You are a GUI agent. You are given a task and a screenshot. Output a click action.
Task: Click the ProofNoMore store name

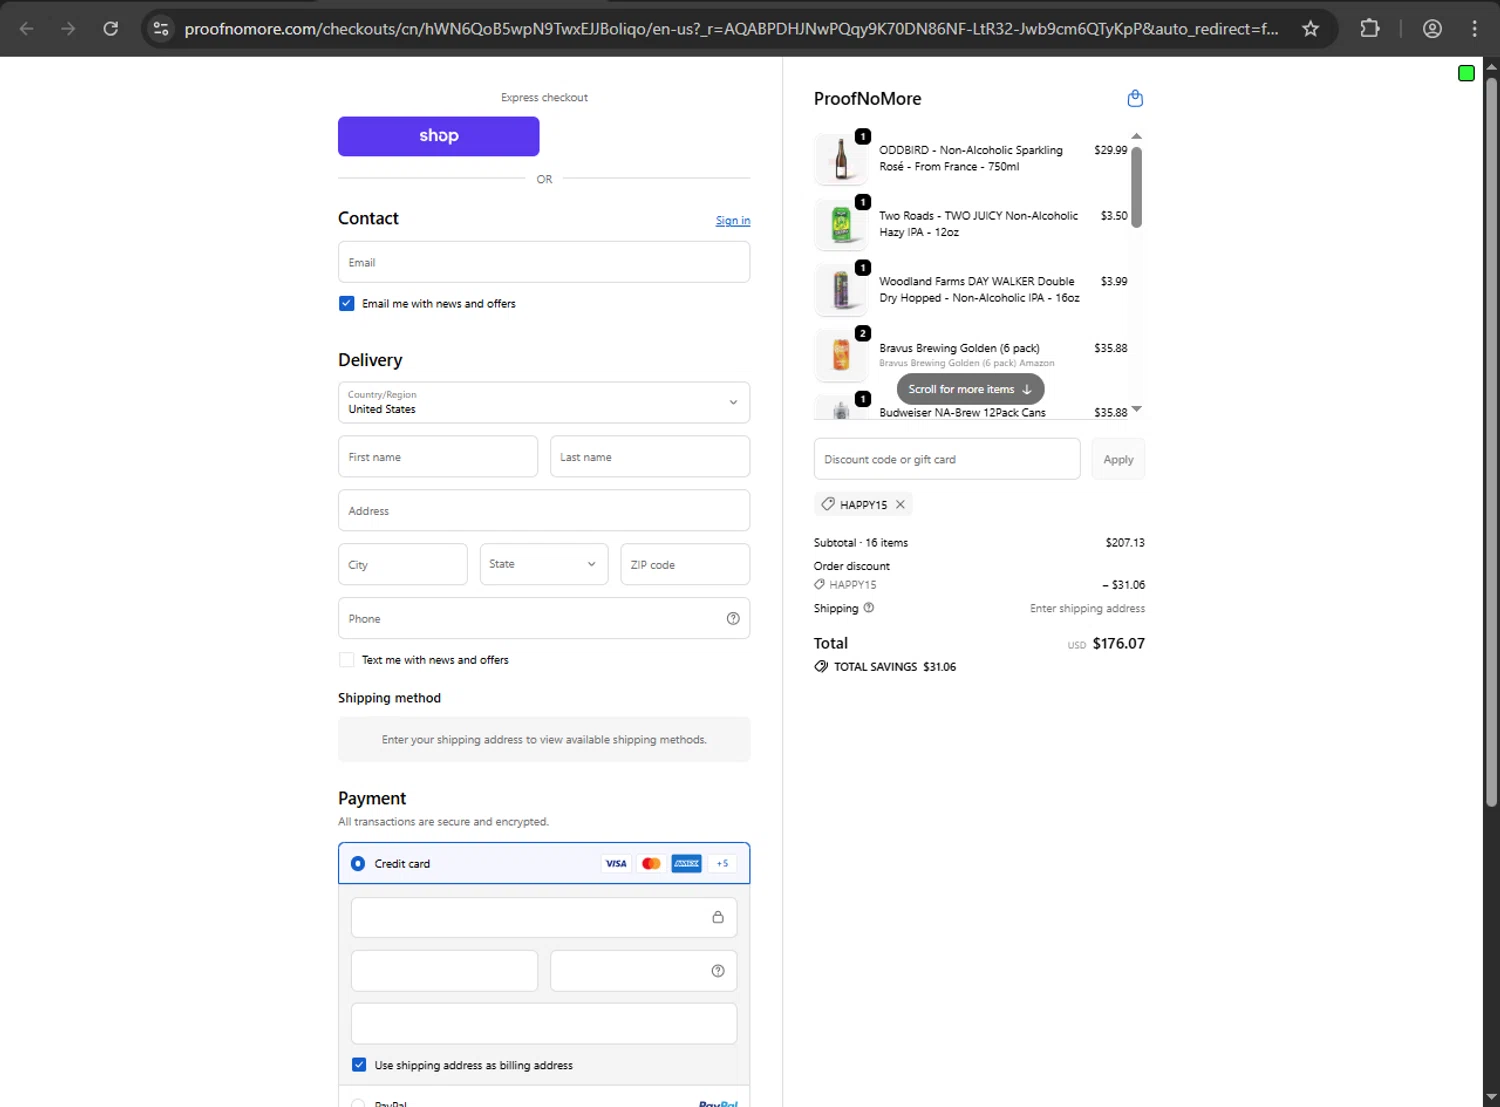click(867, 98)
